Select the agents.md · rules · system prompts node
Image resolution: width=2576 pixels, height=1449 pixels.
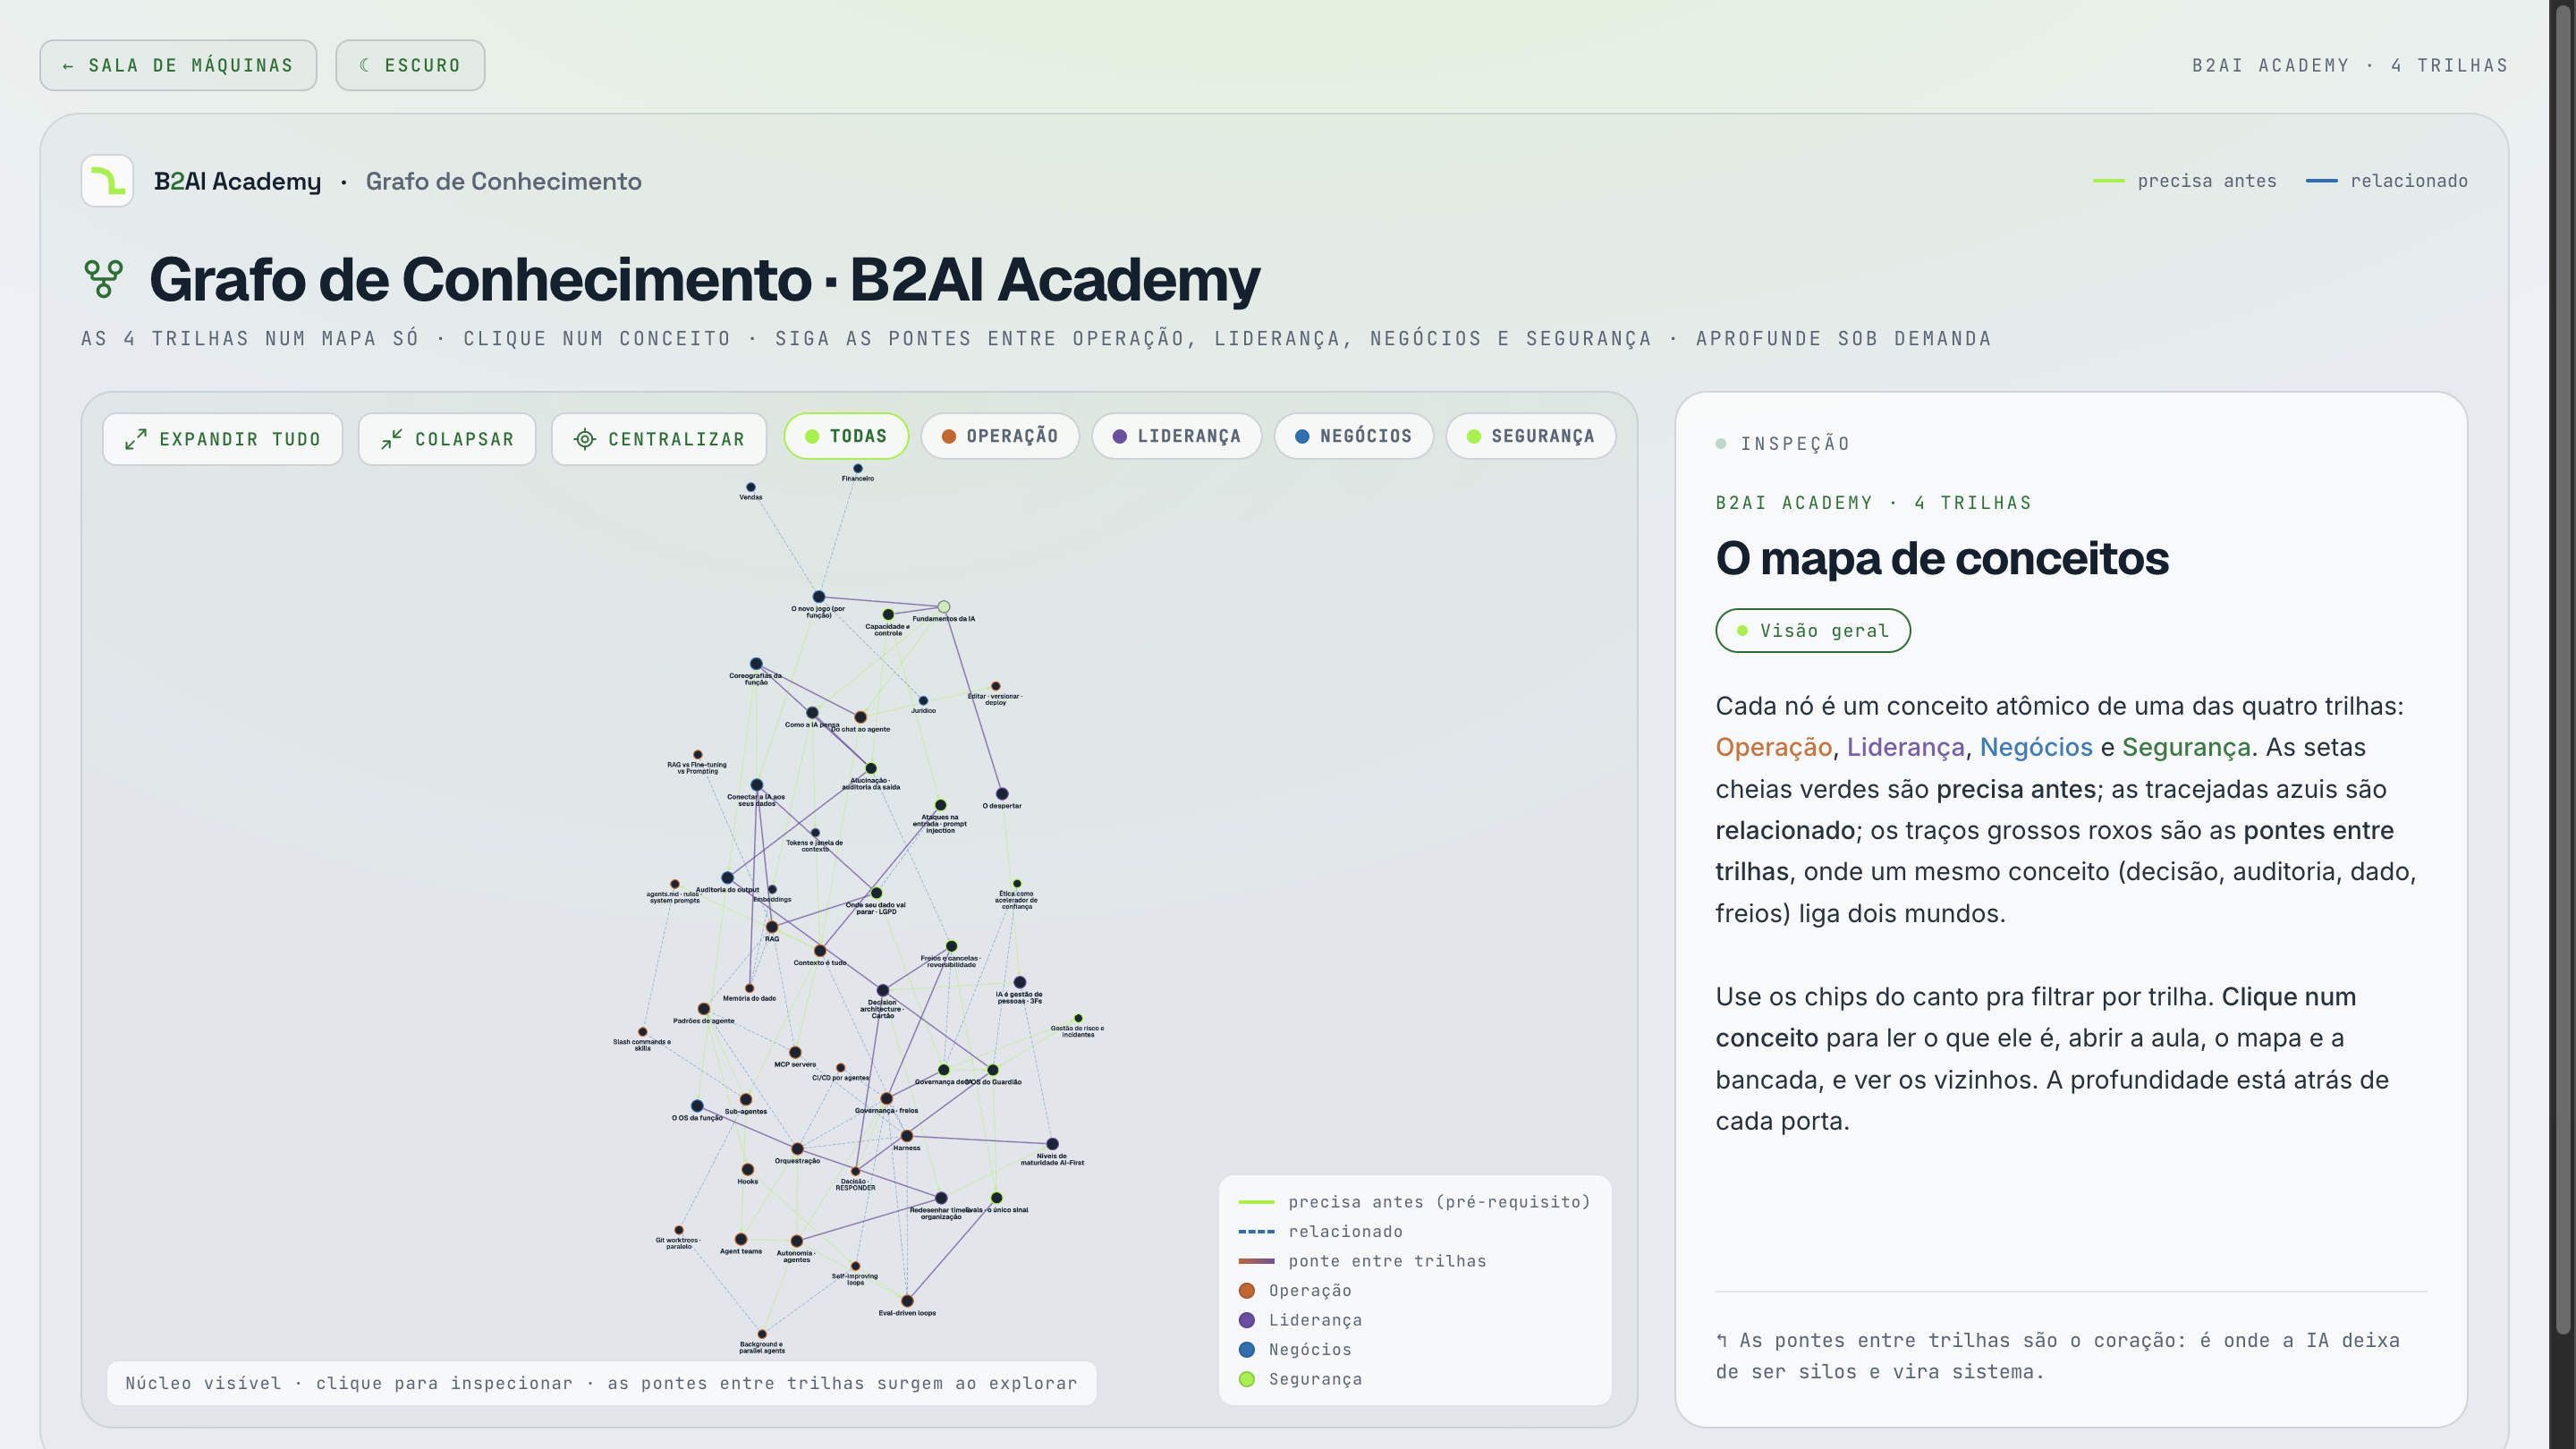pos(675,884)
